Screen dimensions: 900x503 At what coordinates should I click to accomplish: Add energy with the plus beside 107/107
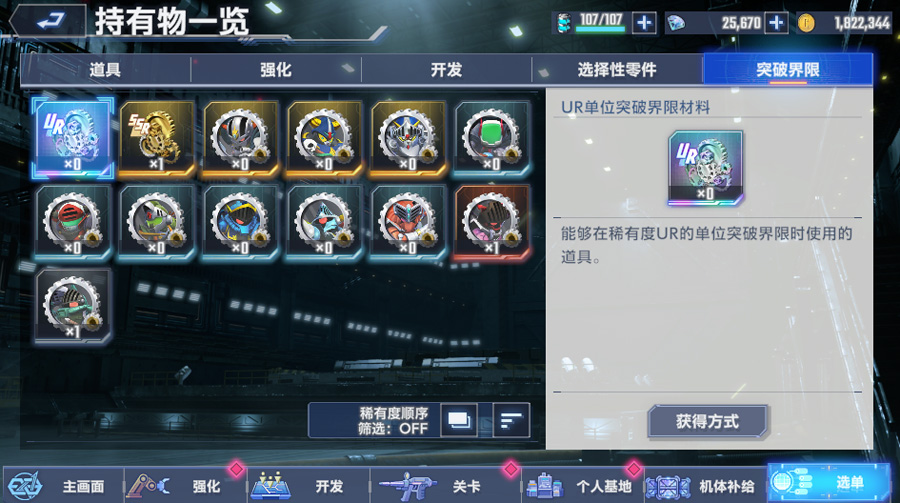click(x=644, y=23)
